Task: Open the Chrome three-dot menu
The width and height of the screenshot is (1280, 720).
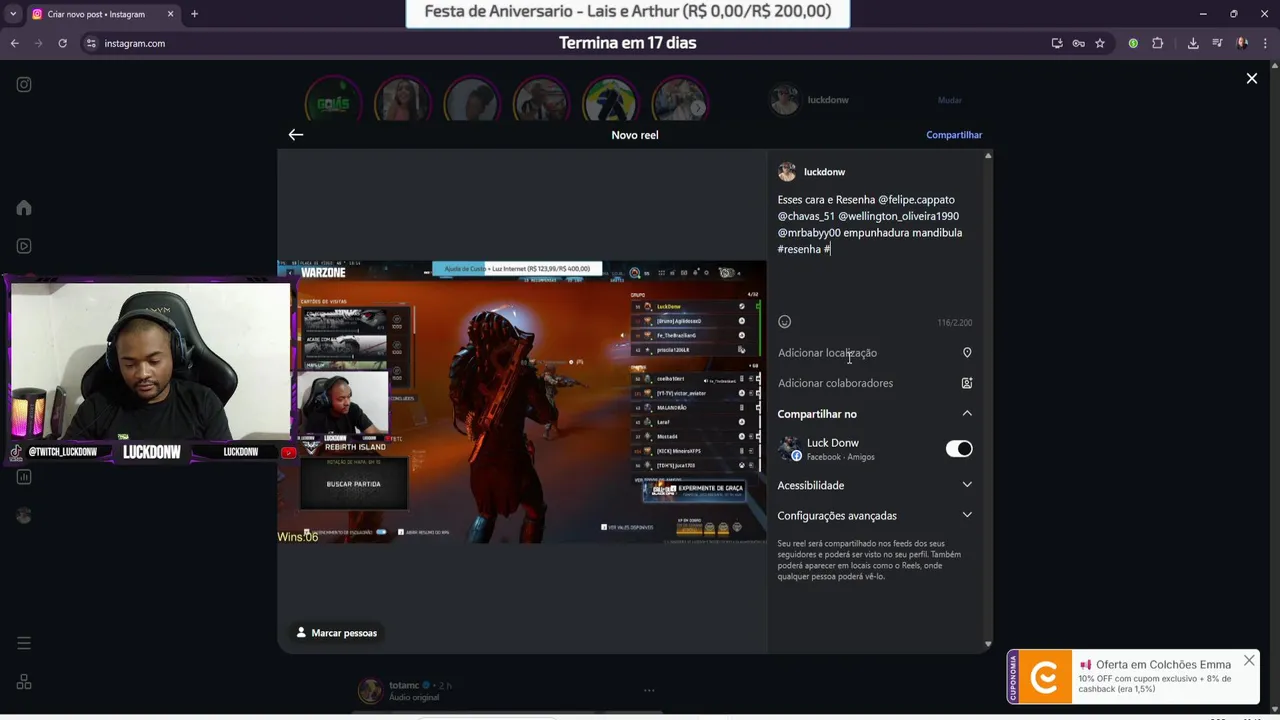Action: coord(1265,43)
